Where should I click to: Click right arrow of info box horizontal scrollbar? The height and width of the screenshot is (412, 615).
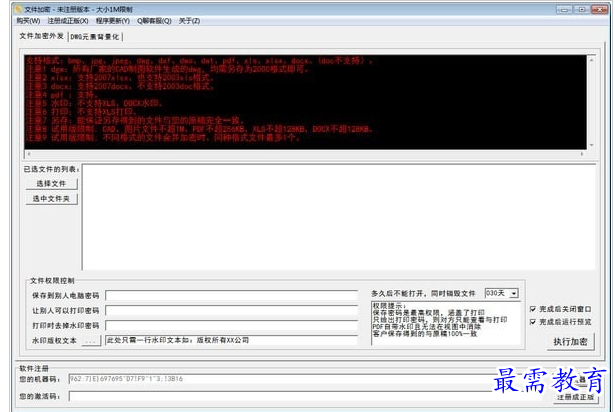582,154
